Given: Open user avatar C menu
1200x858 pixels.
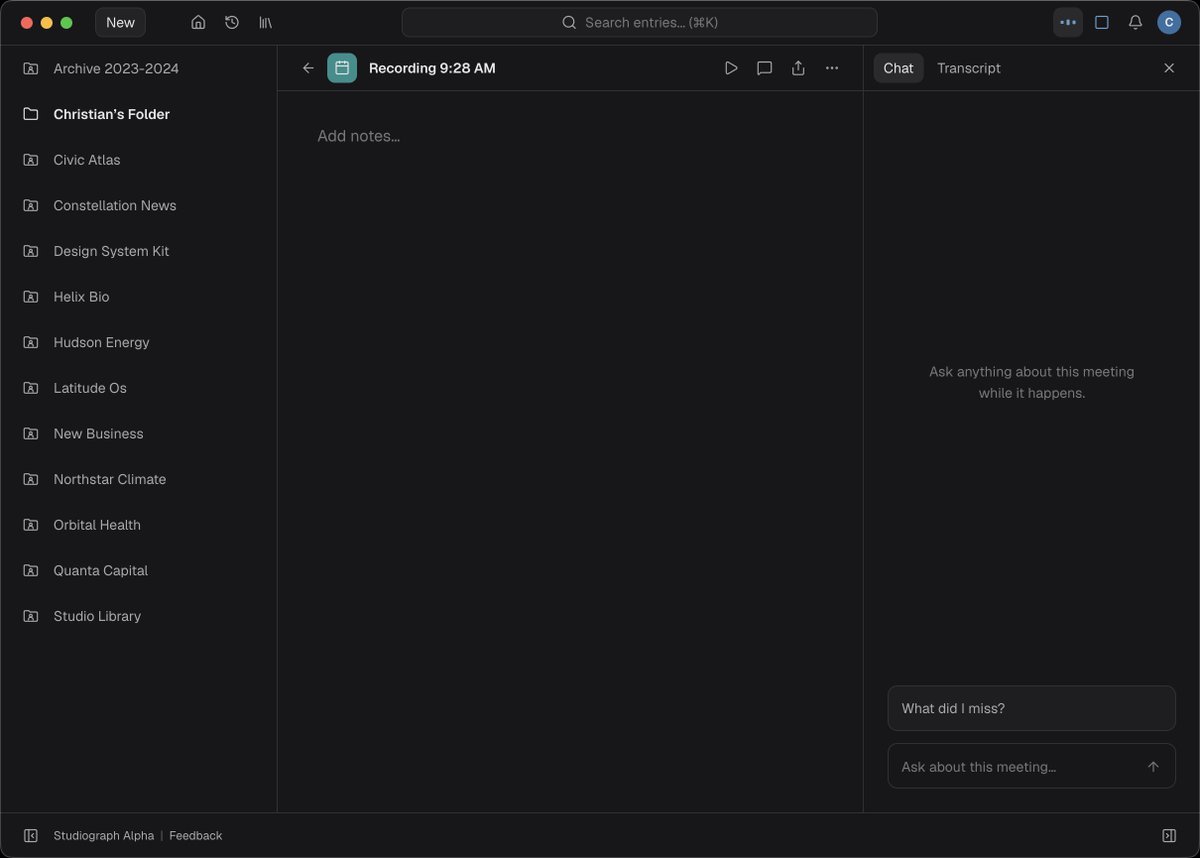Looking at the screenshot, I should coord(1169,22).
